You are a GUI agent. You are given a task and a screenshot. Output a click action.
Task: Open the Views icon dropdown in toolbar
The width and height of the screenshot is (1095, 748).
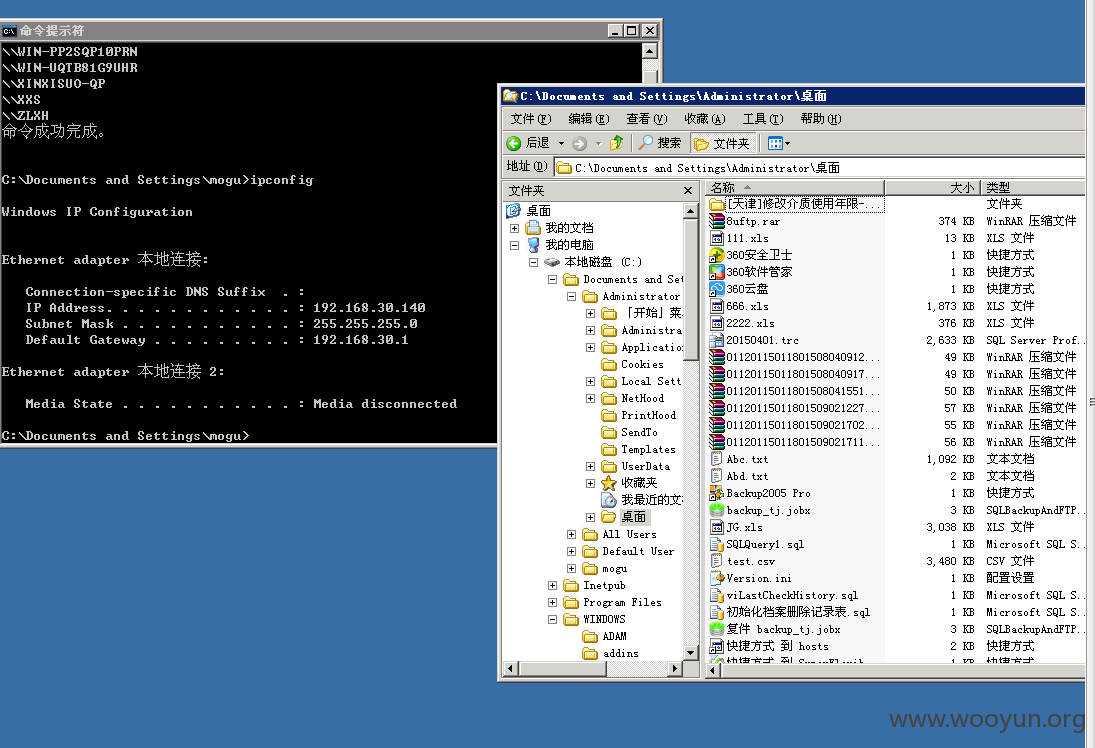[779, 143]
